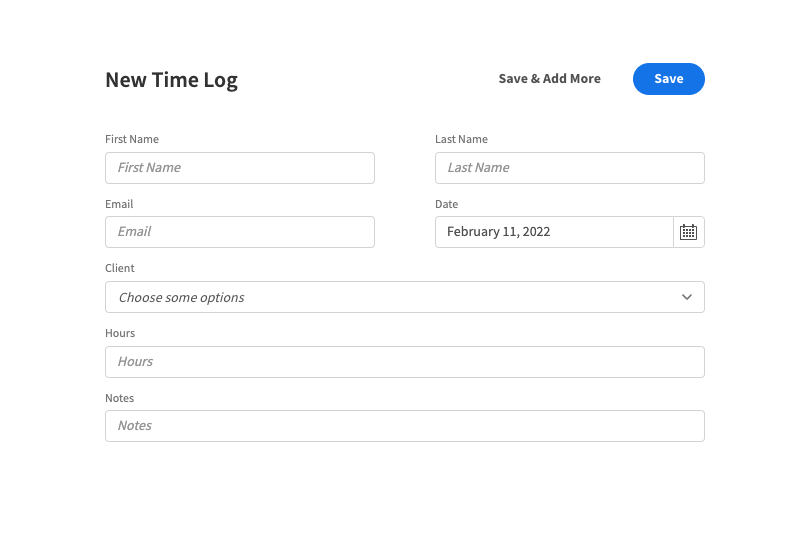Expand the Client dropdown chevron arrow
The image size is (800, 533).
pyautogui.click(x=687, y=297)
